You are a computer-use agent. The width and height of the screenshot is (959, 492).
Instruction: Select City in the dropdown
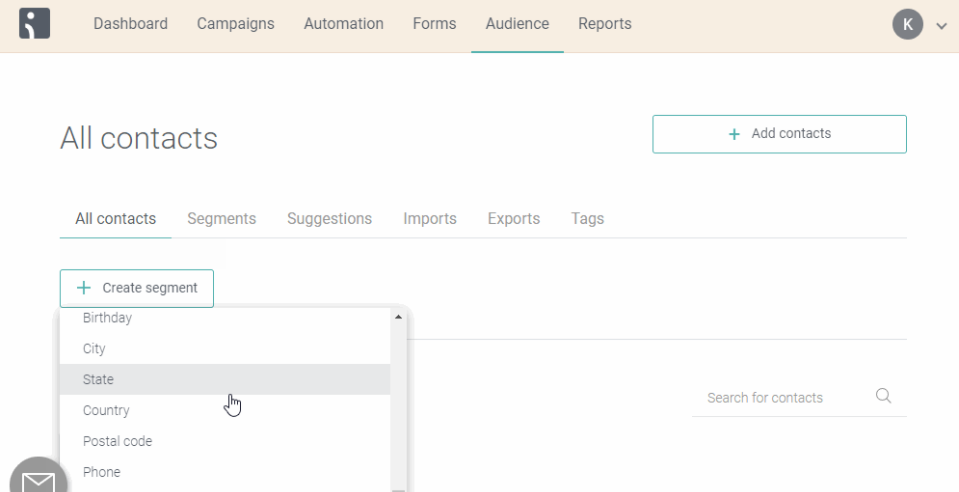click(x=94, y=349)
